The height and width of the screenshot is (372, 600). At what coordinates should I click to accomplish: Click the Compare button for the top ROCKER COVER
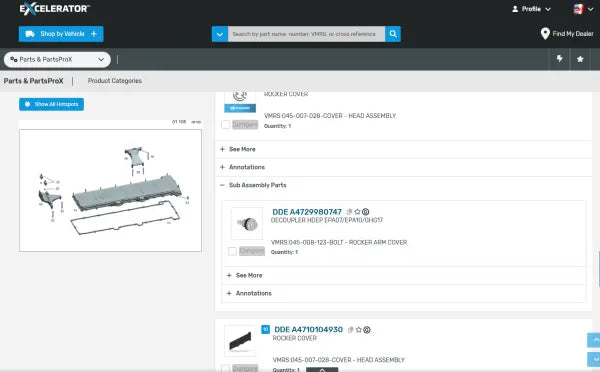coord(245,124)
